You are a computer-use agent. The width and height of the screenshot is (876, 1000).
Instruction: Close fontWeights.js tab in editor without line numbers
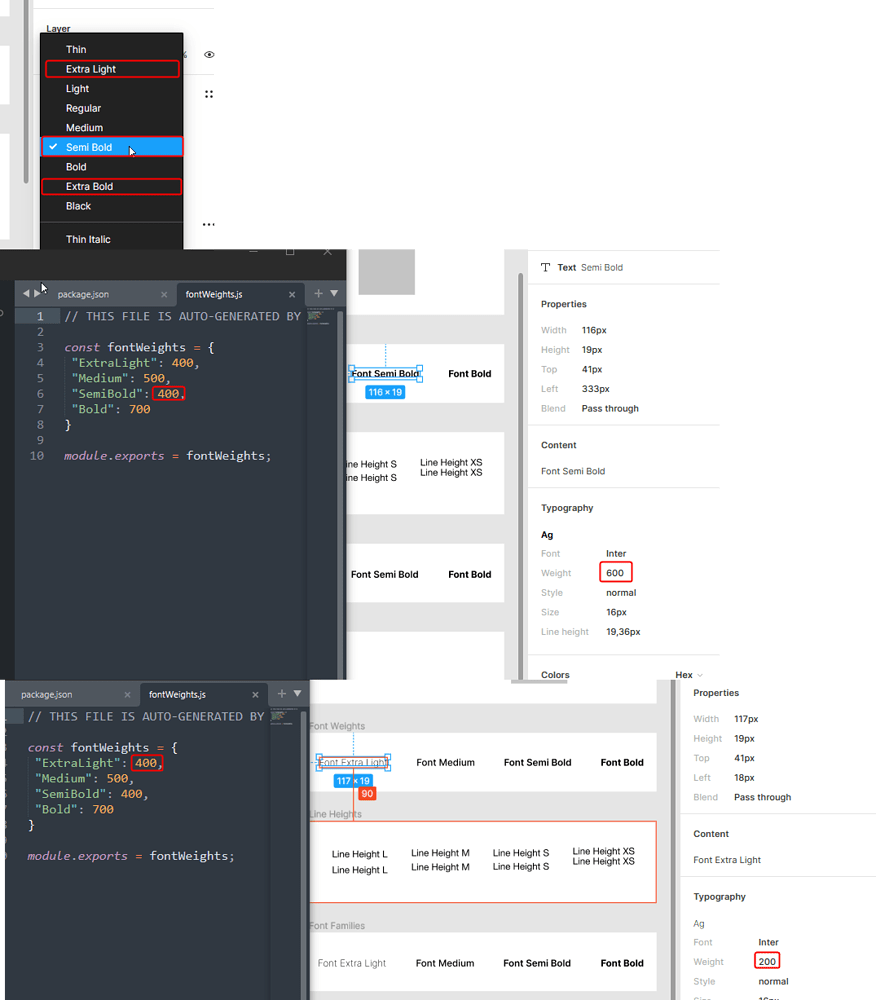tap(256, 695)
